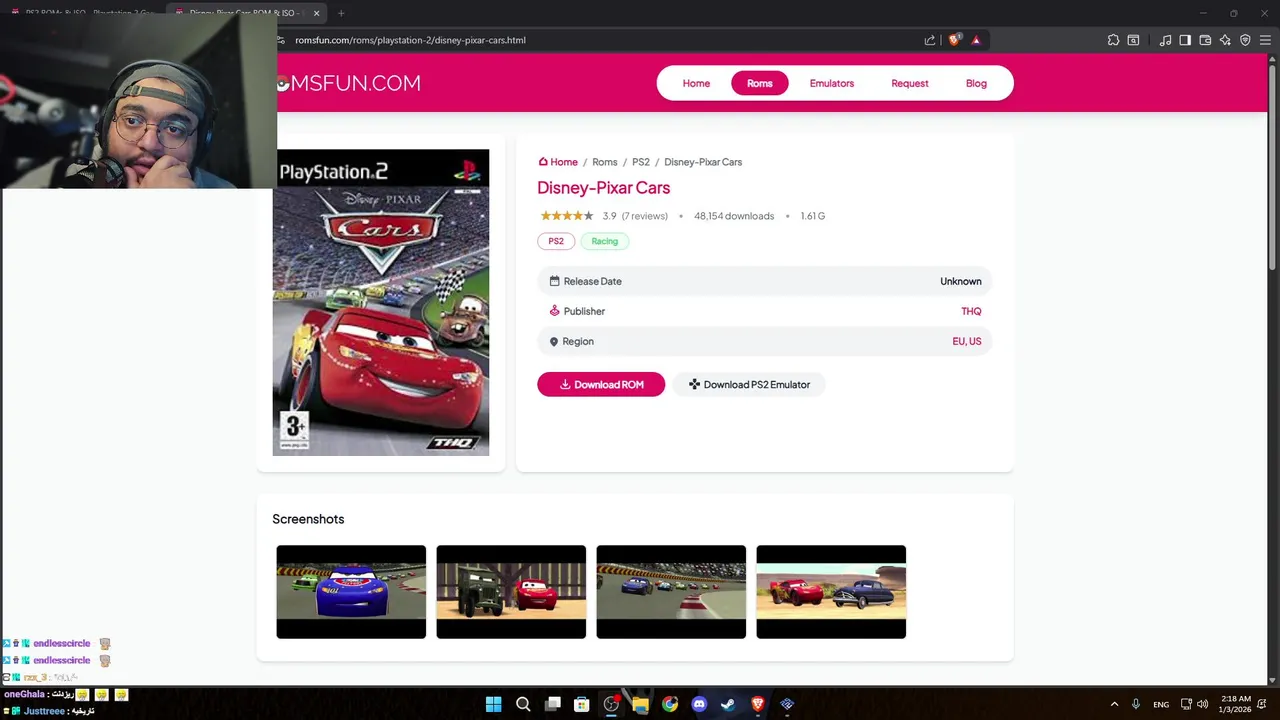Screen dimensions: 1280x720
Task: Open the clock showing 2:18 AM
Action: [x=1236, y=704]
